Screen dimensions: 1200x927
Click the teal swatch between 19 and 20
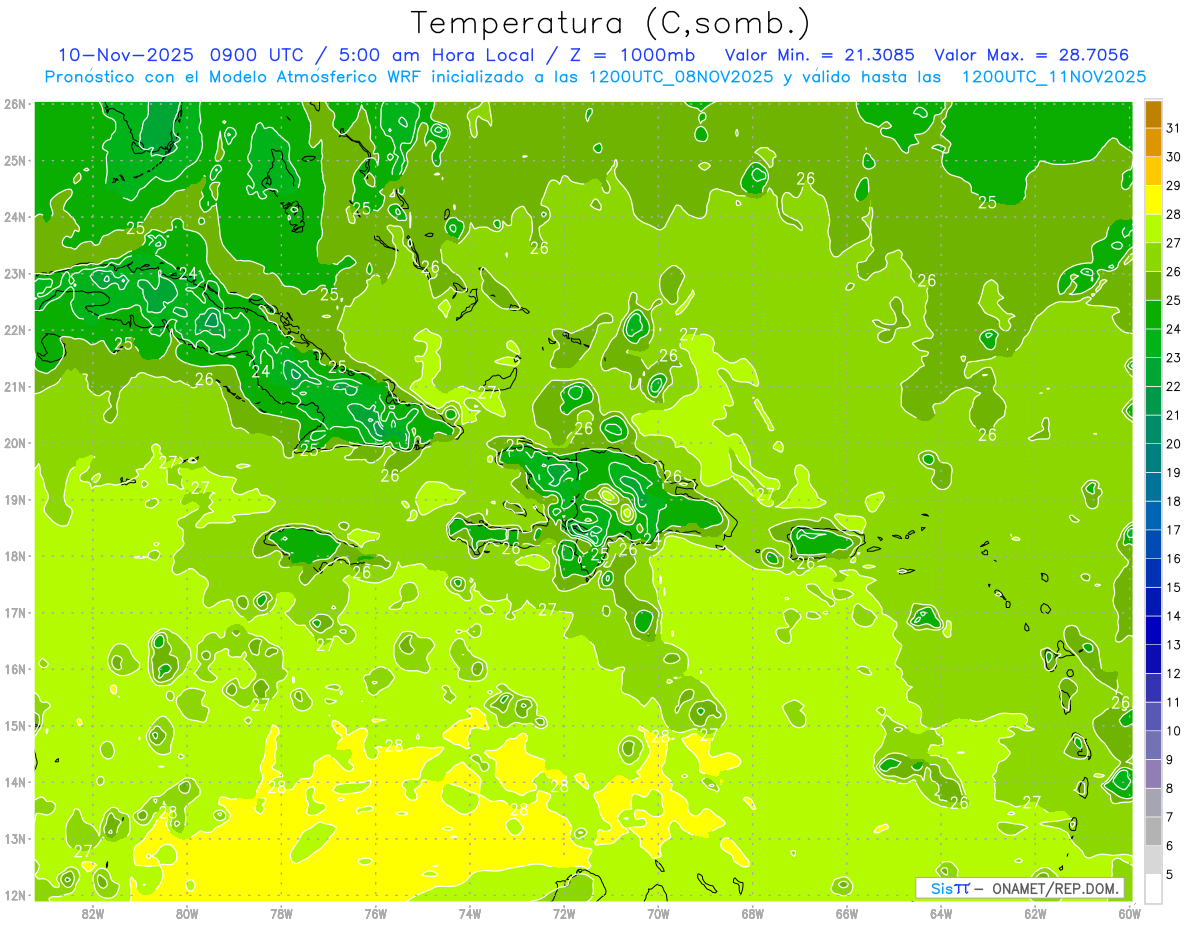[x=1153, y=458]
